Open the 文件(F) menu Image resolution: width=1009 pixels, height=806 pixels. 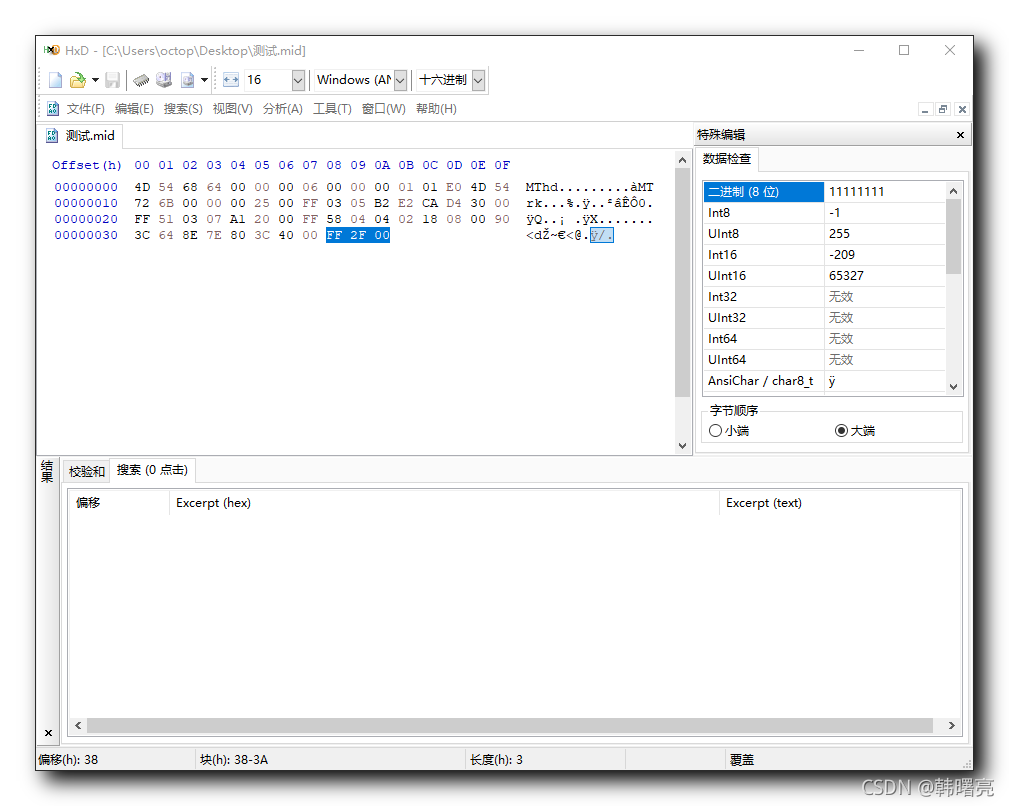click(86, 109)
